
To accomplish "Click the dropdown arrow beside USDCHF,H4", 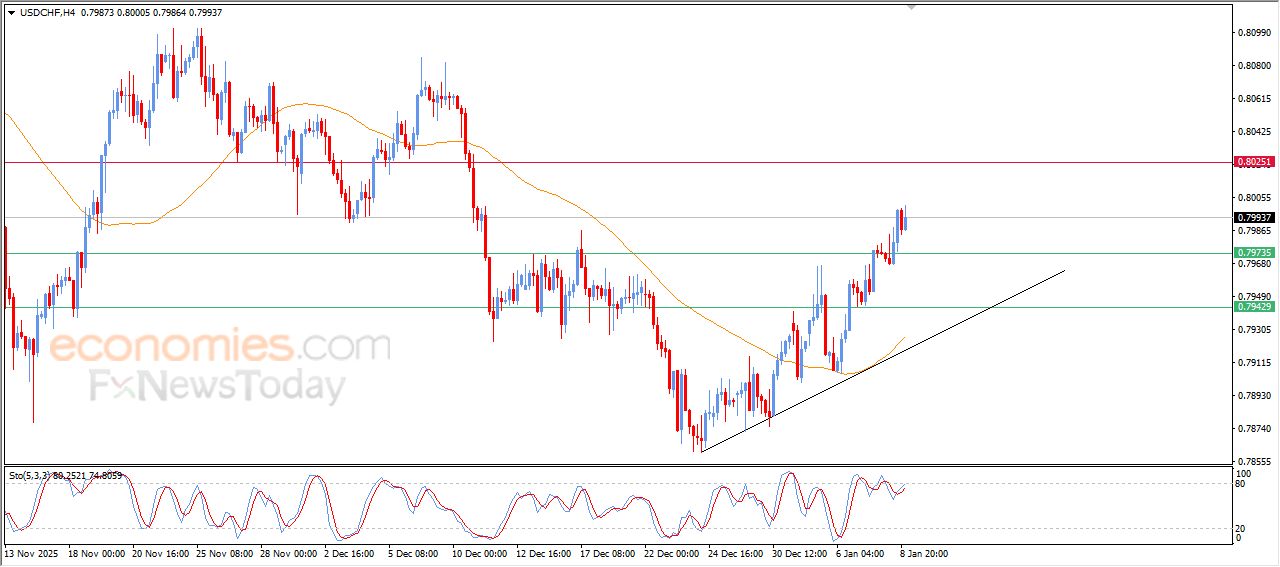I will [x=11, y=12].
